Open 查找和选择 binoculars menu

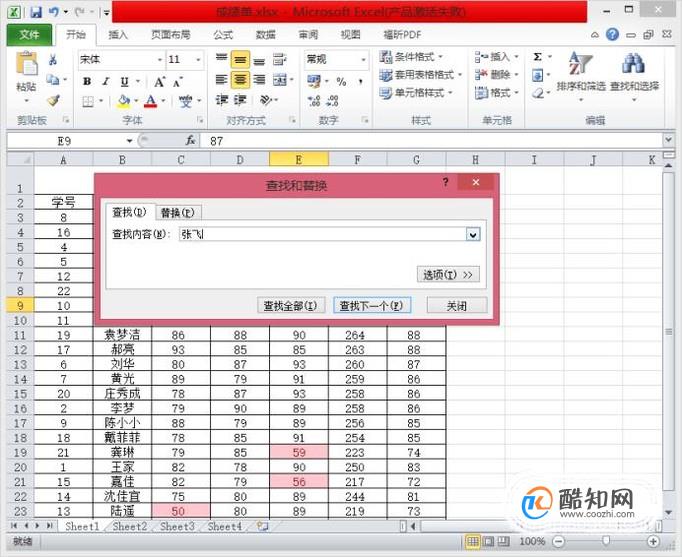[x=634, y=76]
